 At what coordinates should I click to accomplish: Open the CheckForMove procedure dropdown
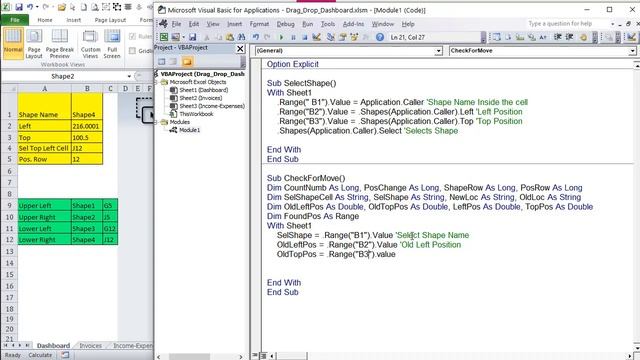pyautogui.click(x=632, y=51)
